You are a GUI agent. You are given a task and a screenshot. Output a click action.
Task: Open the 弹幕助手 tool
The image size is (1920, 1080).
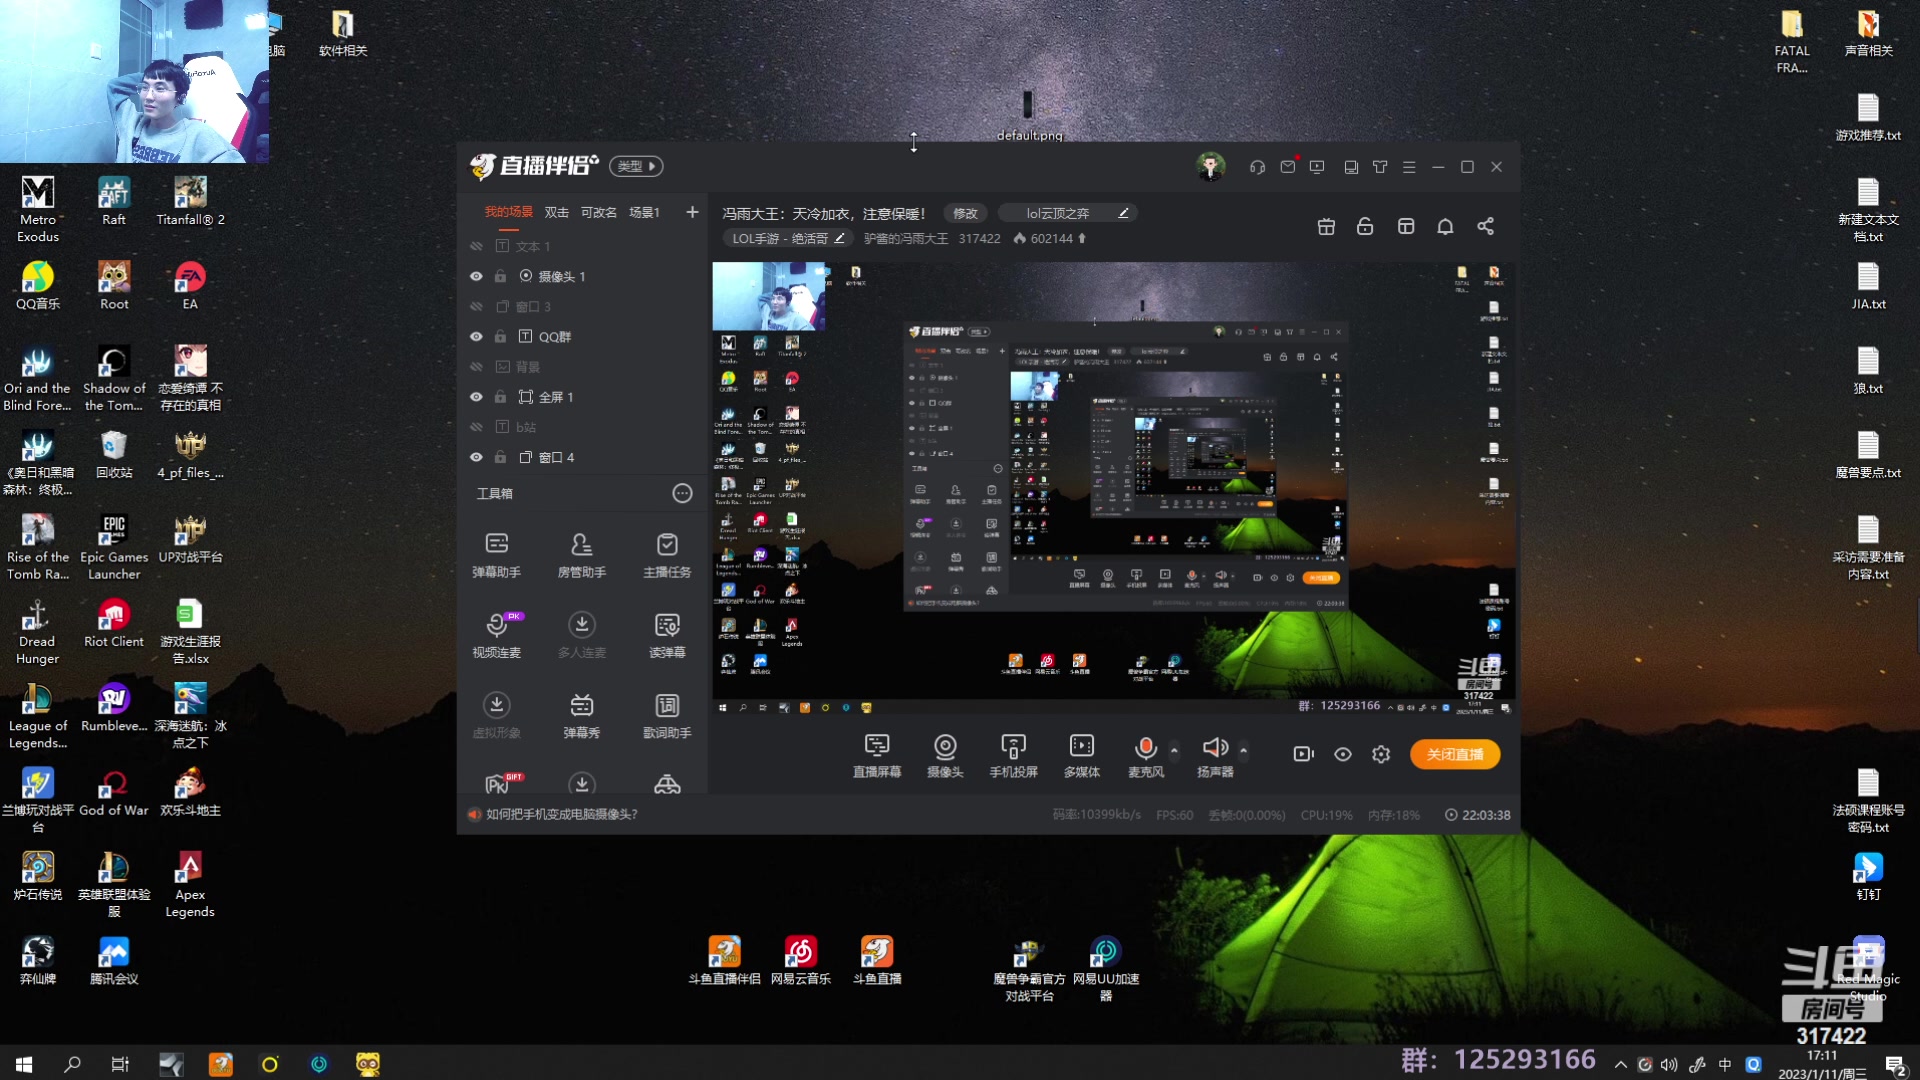coord(496,553)
